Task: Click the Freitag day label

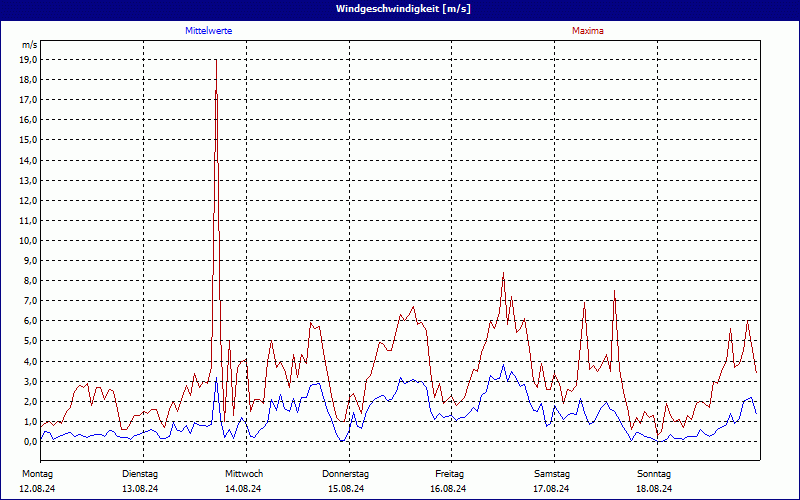Action: click(x=449, y=473)
